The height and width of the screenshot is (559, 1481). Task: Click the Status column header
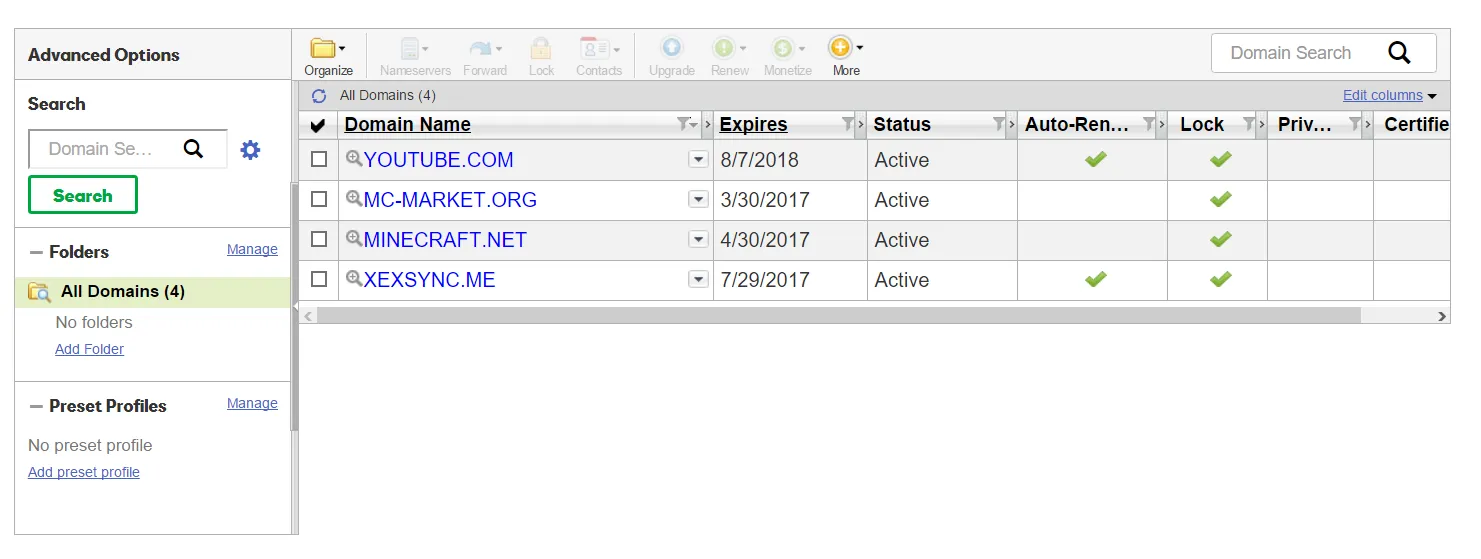(x=902, y=125)
